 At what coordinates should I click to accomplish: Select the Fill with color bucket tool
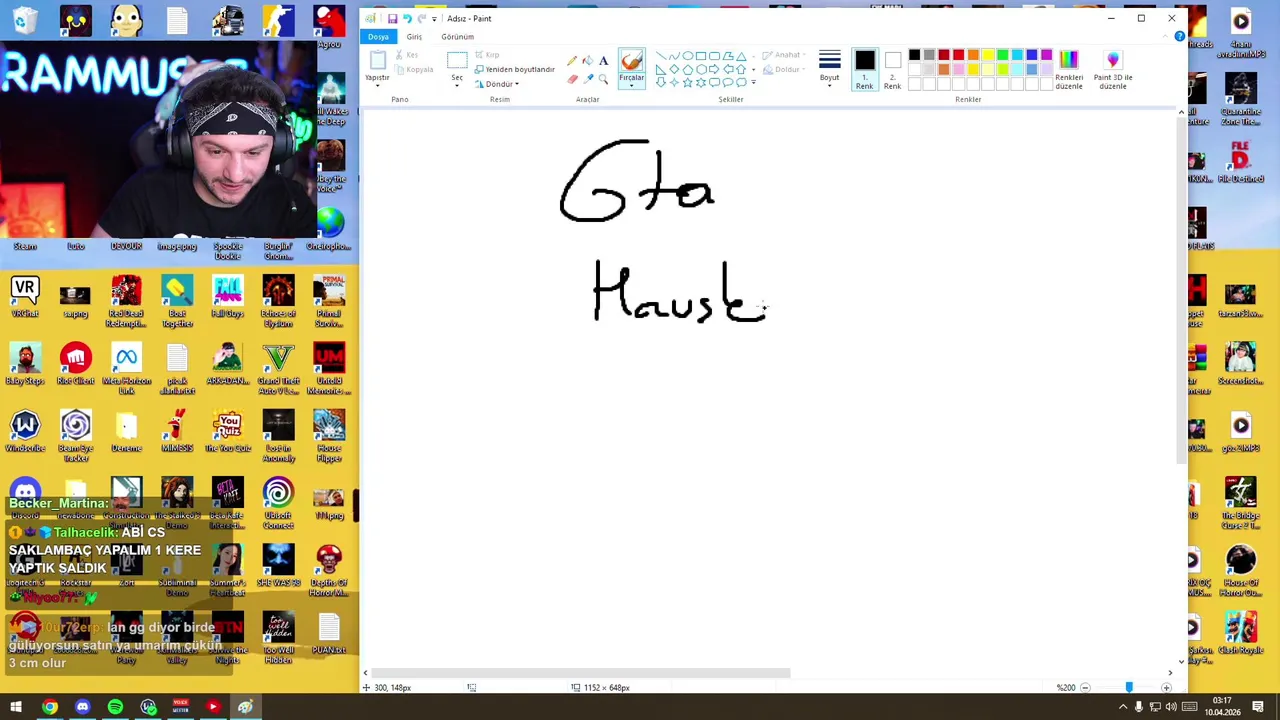pos(587,61)
